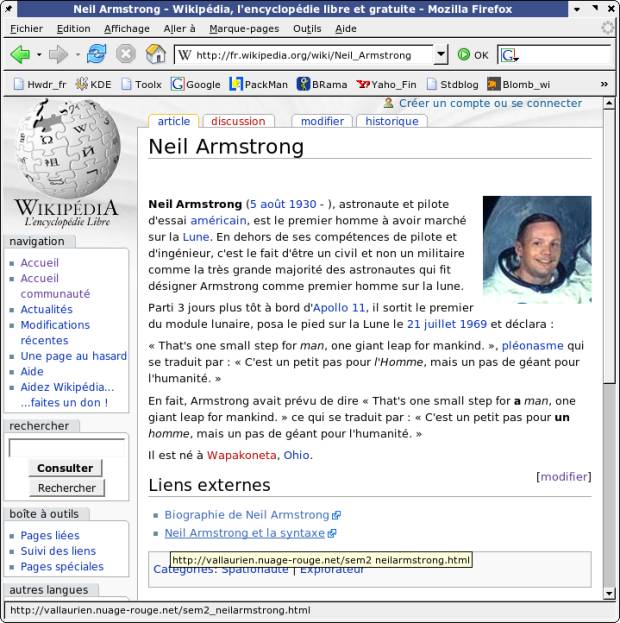Open the Affichage menu

coord(127,29)
